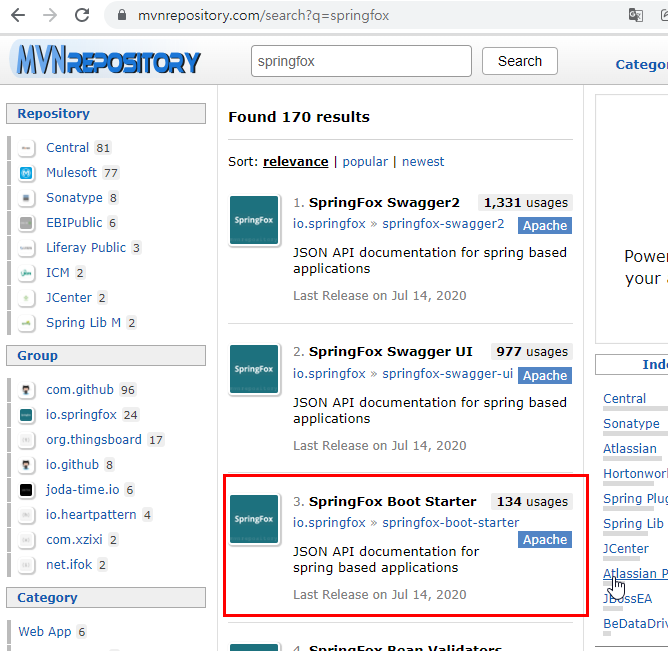Click SpringFox Boot Starter result thumbnail
Screen dimensions: 668x651
point(254,519)
